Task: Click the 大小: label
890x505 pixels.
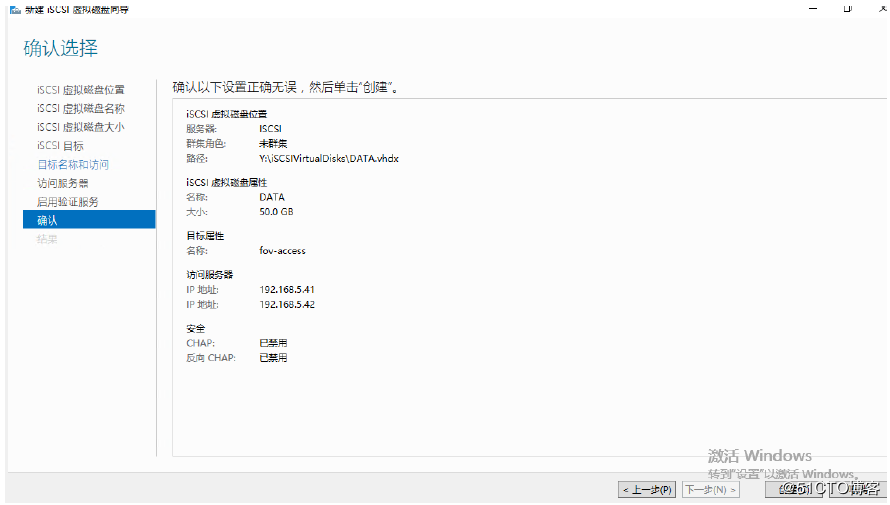Action: (196, 212)
